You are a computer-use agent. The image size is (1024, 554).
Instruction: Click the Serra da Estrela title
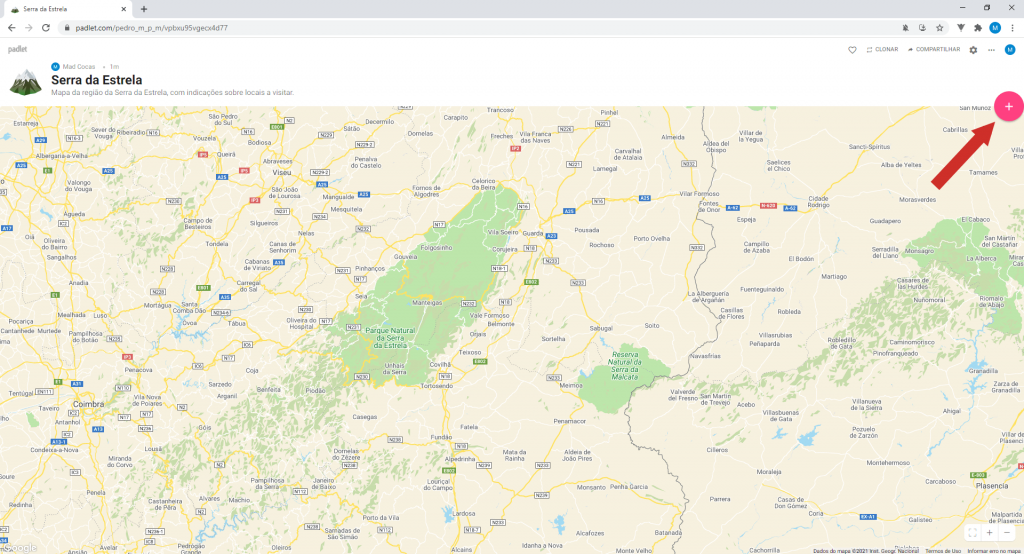pos(97,80)
